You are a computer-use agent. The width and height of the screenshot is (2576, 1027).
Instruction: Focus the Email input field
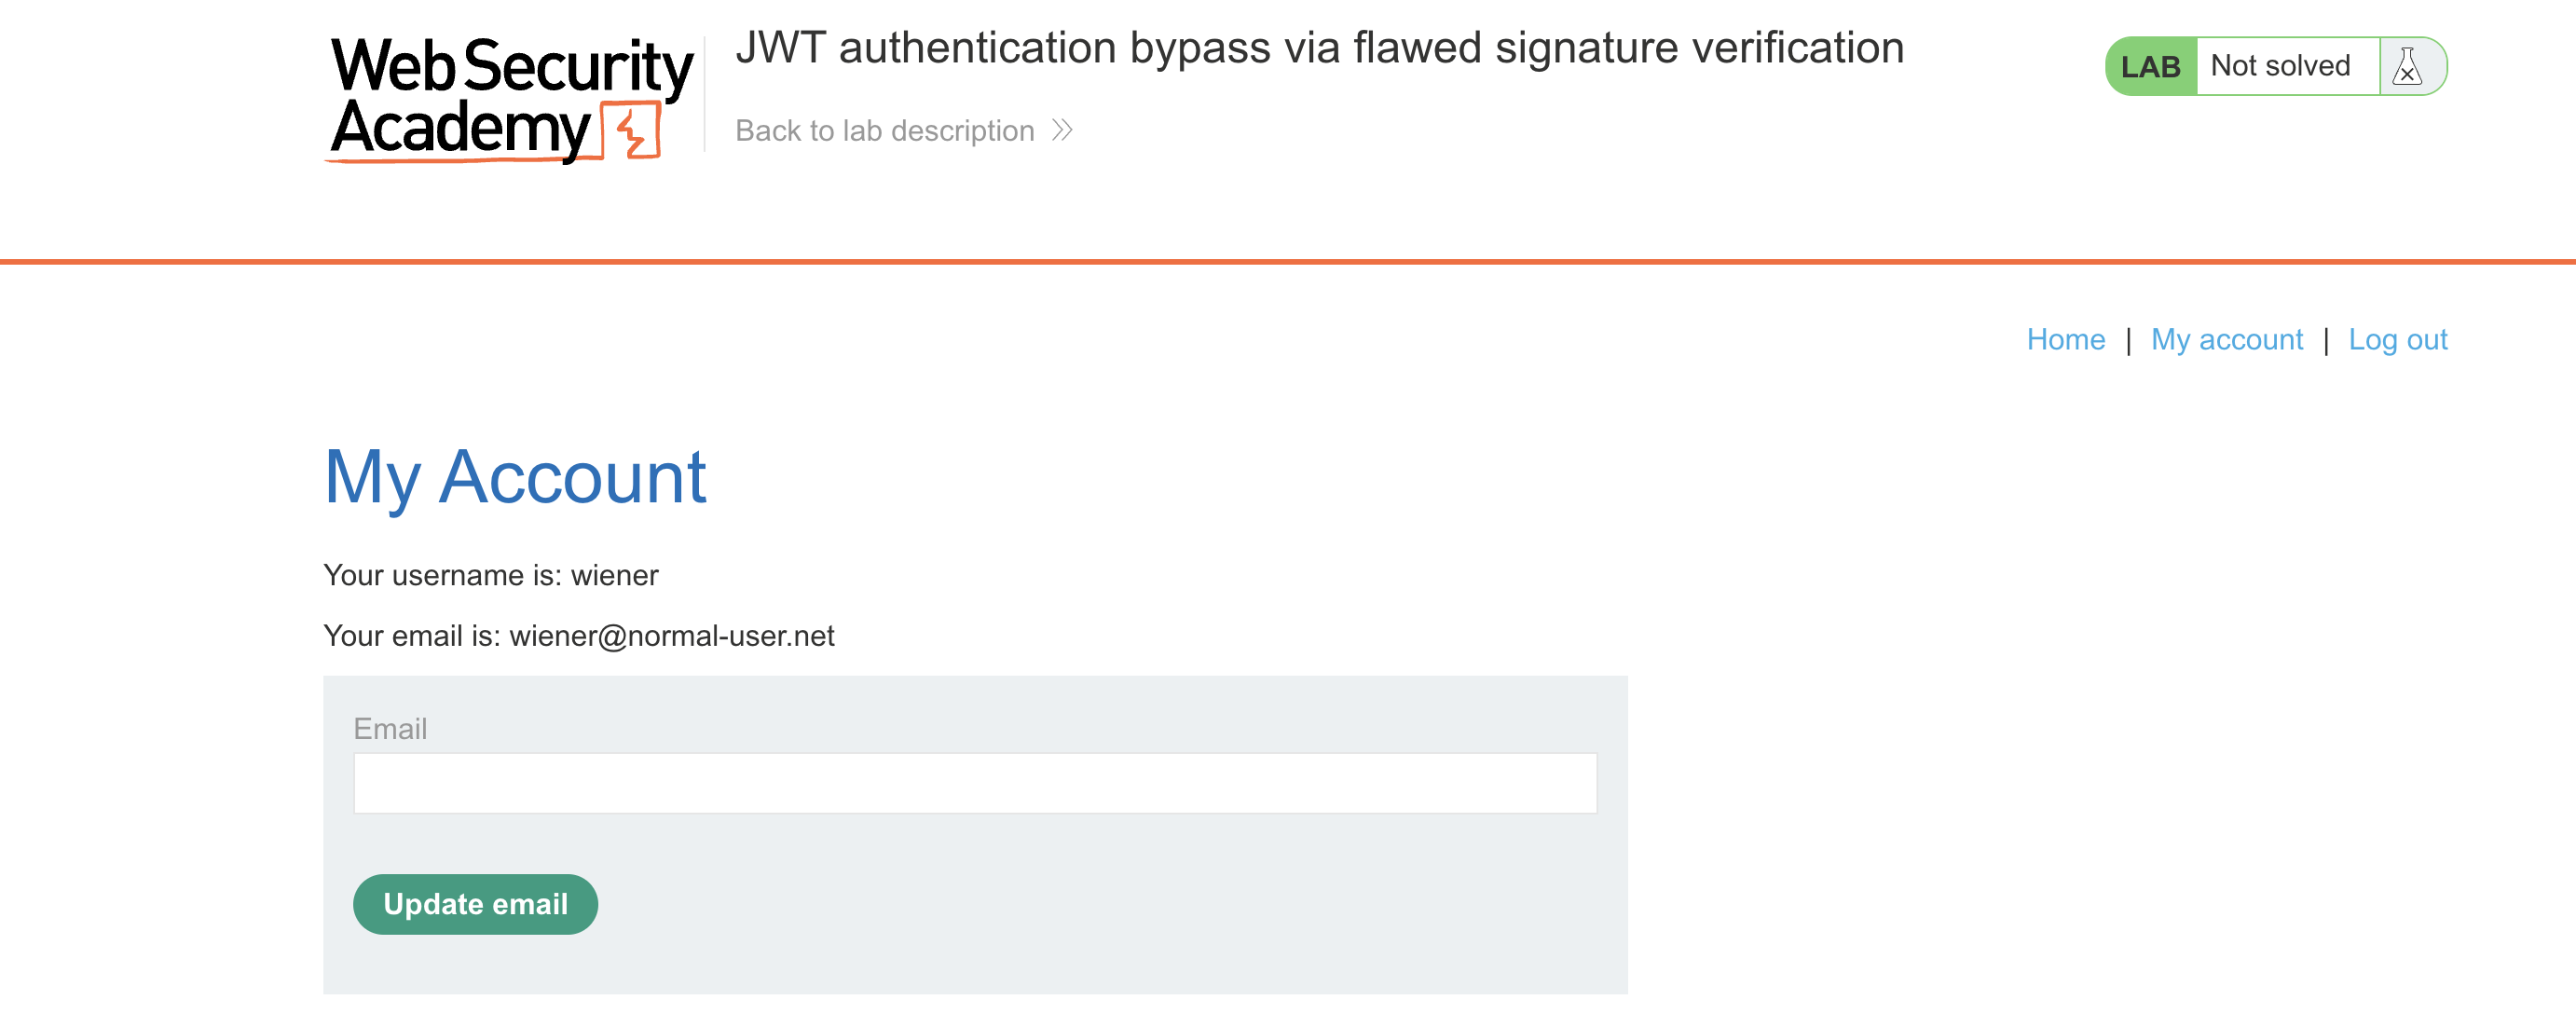click(974, 783)
